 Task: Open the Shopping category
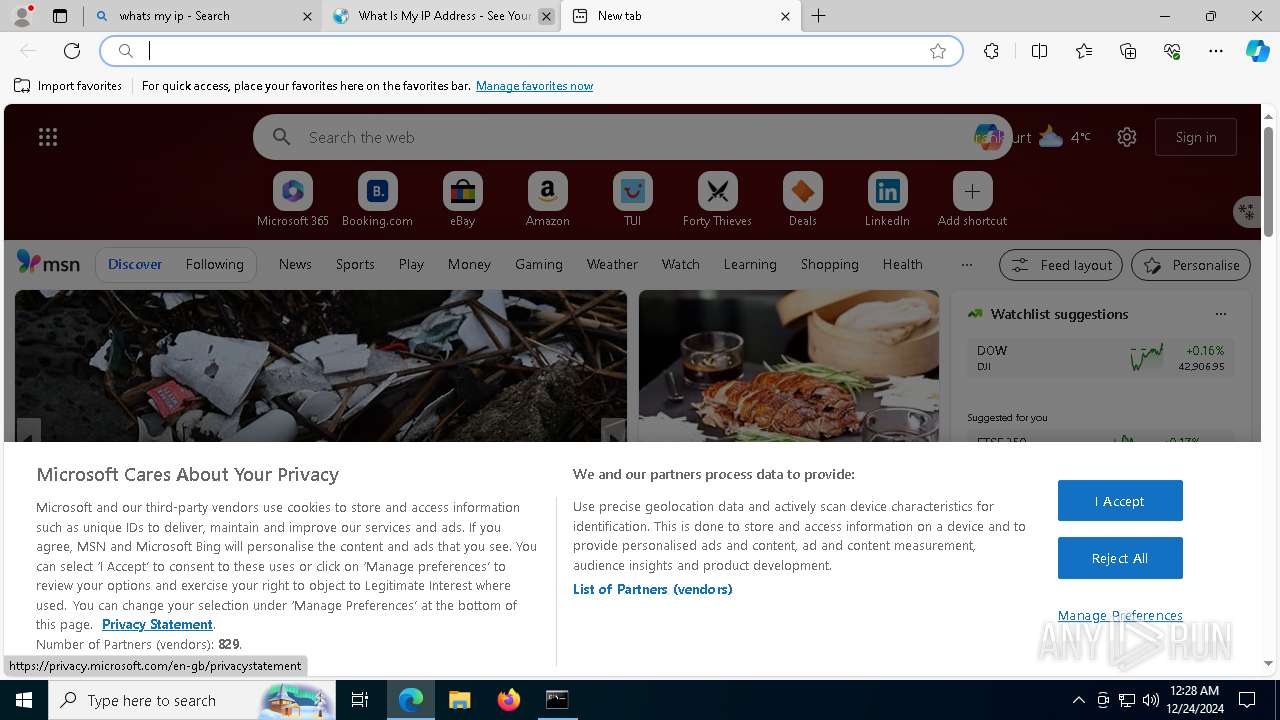click(830, 264)
